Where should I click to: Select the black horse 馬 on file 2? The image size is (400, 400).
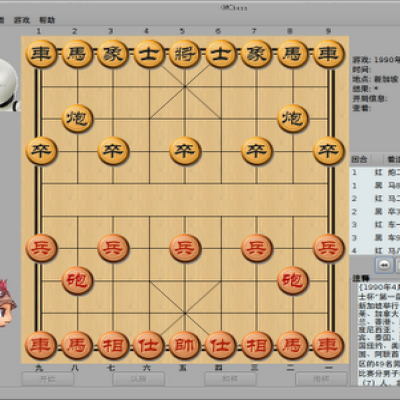77,54
